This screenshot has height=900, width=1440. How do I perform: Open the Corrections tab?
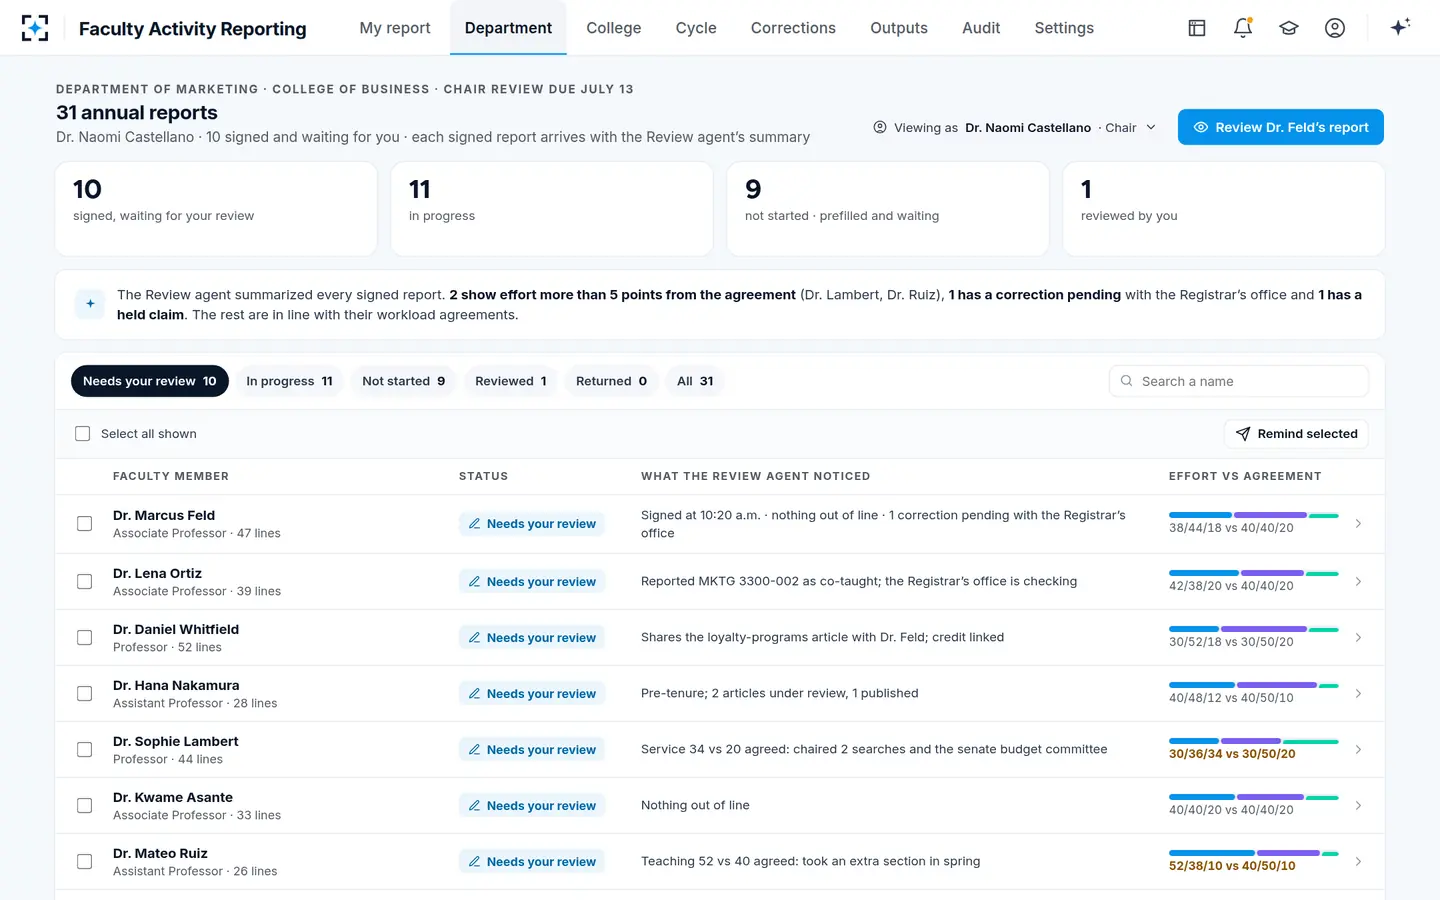(x=793, y=28)
